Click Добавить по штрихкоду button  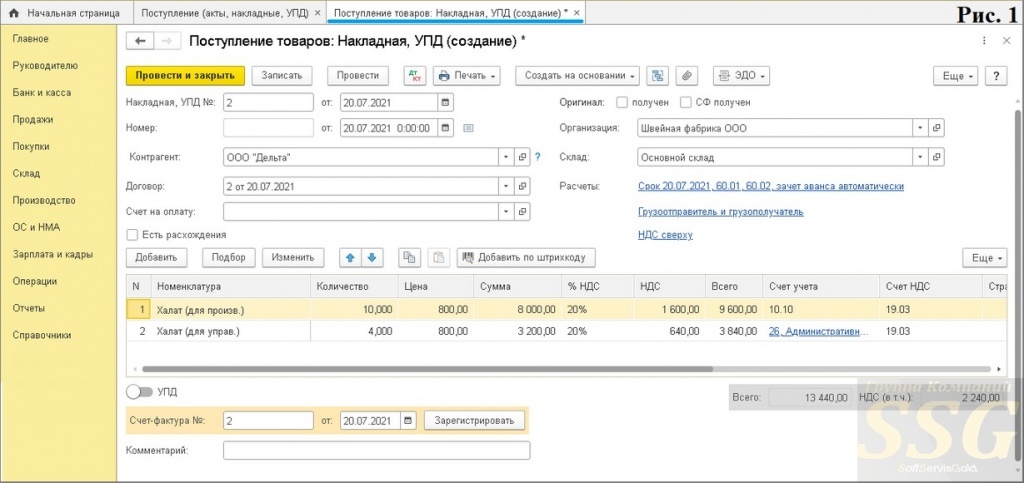(526, 258)
